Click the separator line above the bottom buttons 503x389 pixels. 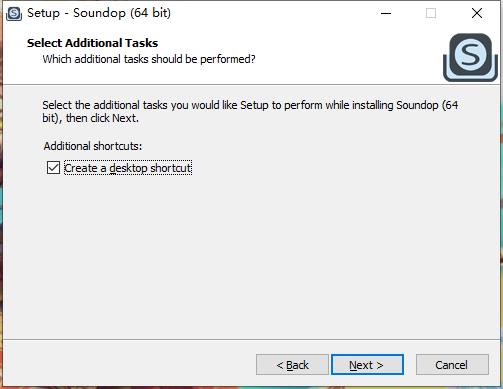(x=251, y=340)
